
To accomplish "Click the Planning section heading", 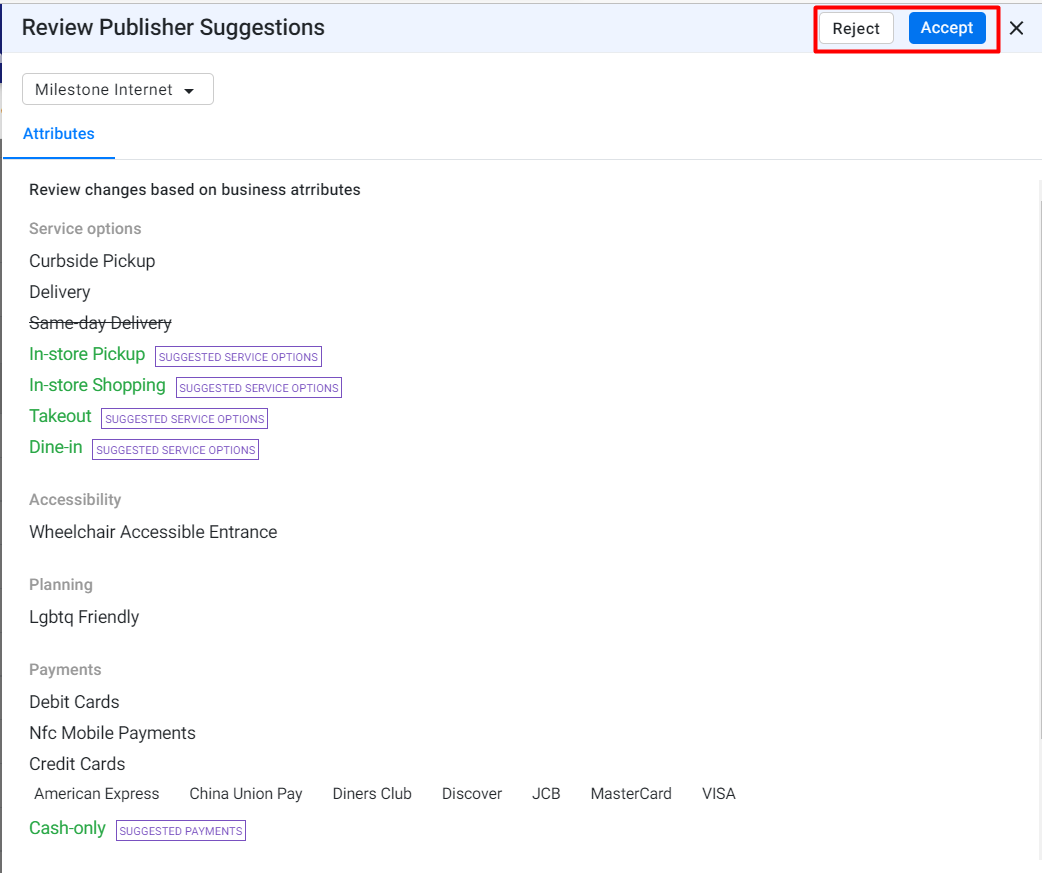I will pos(61,585).
